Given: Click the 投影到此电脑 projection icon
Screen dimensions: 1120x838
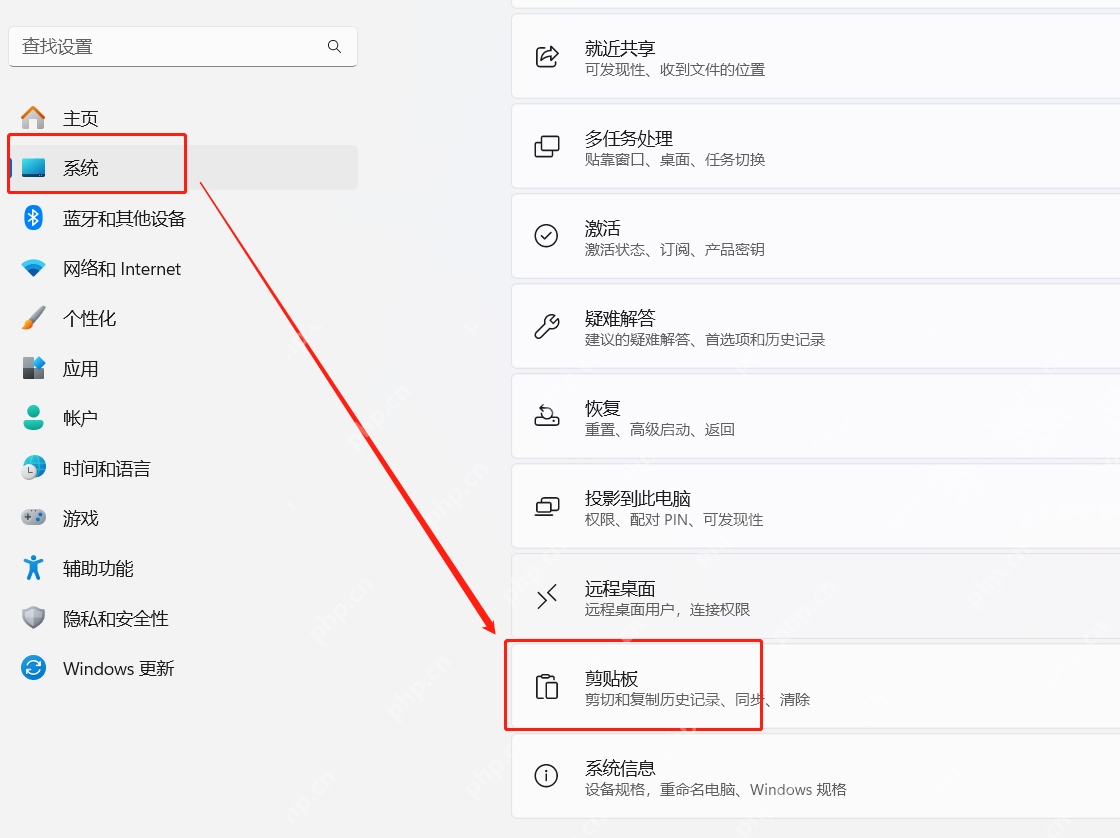Looking at the screenshot, I should pyautogui.click(x=546, y=507).
